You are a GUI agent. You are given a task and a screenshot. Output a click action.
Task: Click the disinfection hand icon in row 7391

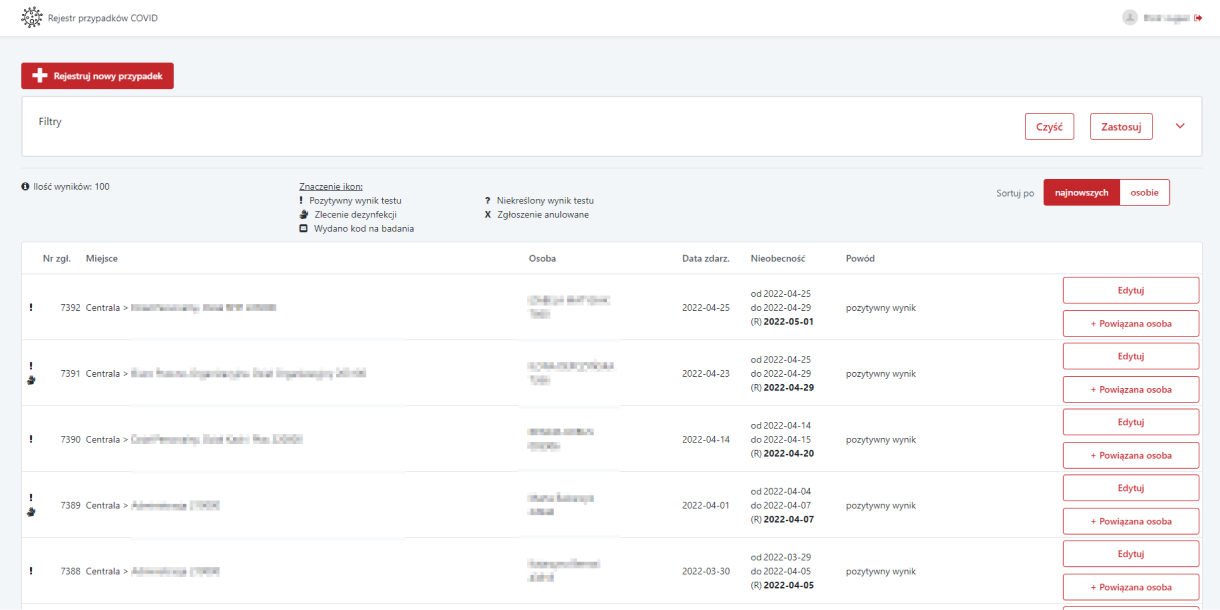(x=31, y=380)
